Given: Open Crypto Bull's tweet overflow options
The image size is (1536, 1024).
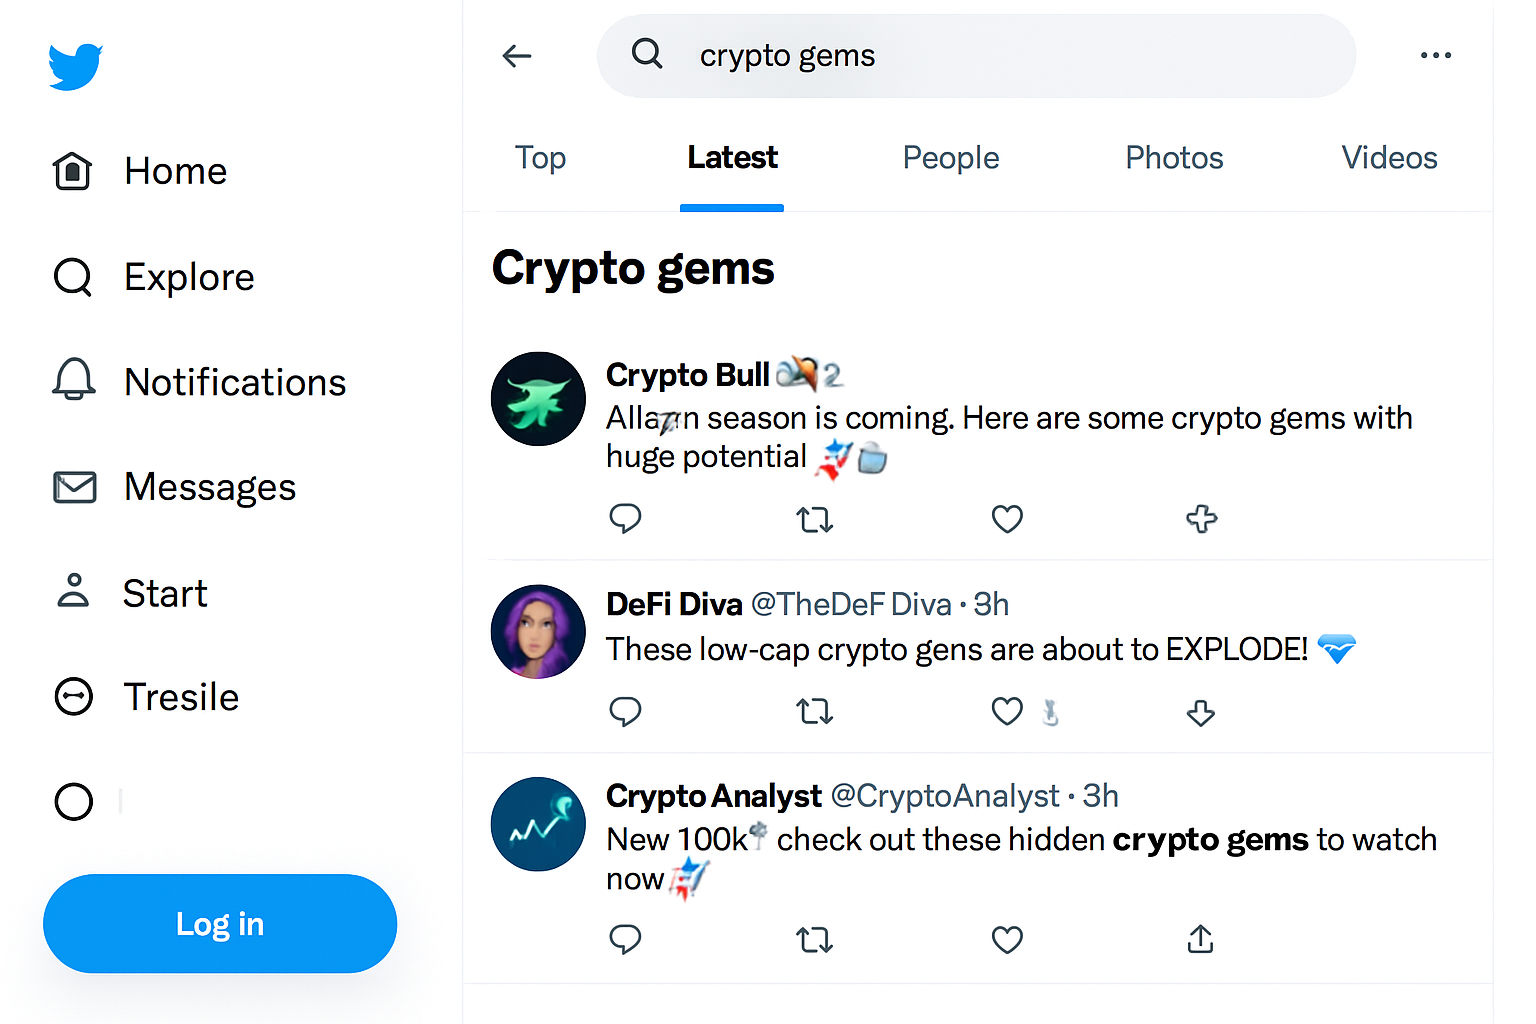Looking at the screenshot, I should click(x=1200, y=519).
